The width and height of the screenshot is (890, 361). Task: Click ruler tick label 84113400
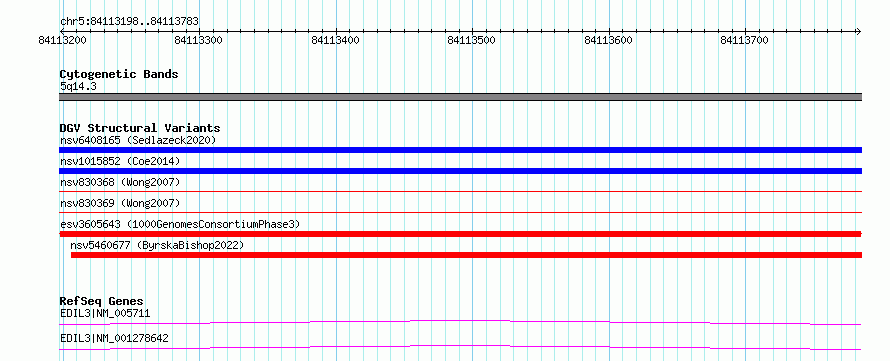click(x=335, y=40)
